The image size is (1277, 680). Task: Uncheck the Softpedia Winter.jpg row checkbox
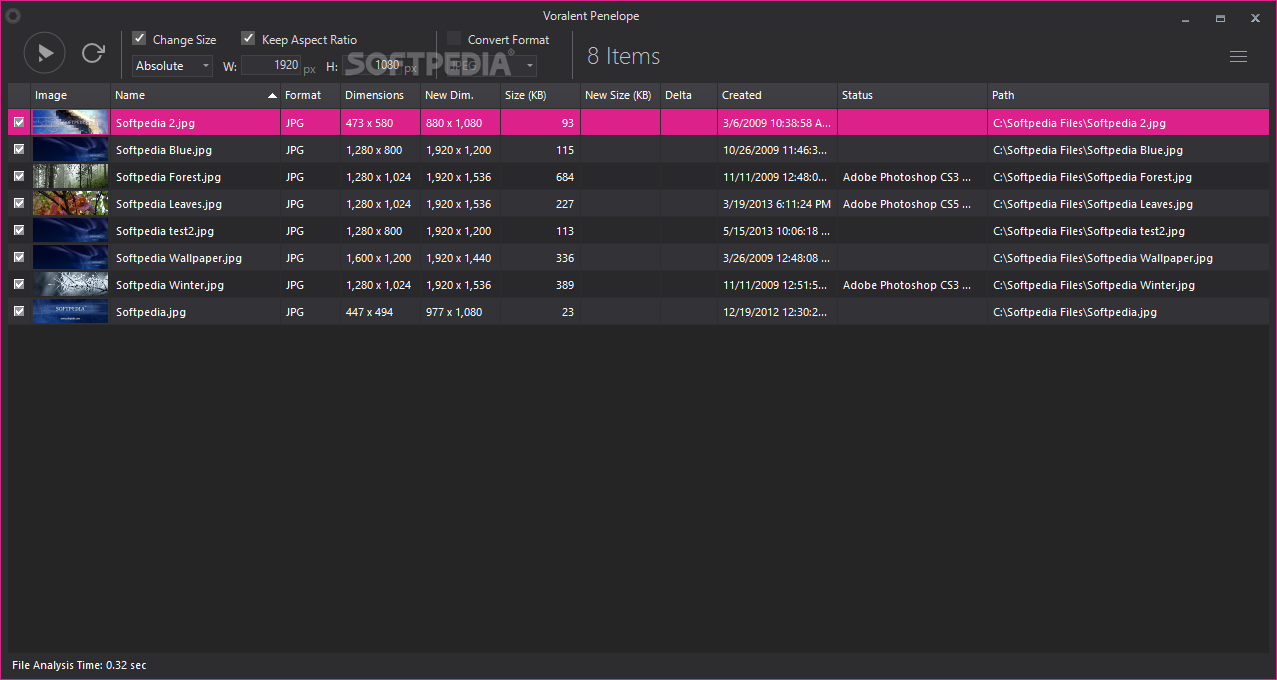[x=19, y=284]
